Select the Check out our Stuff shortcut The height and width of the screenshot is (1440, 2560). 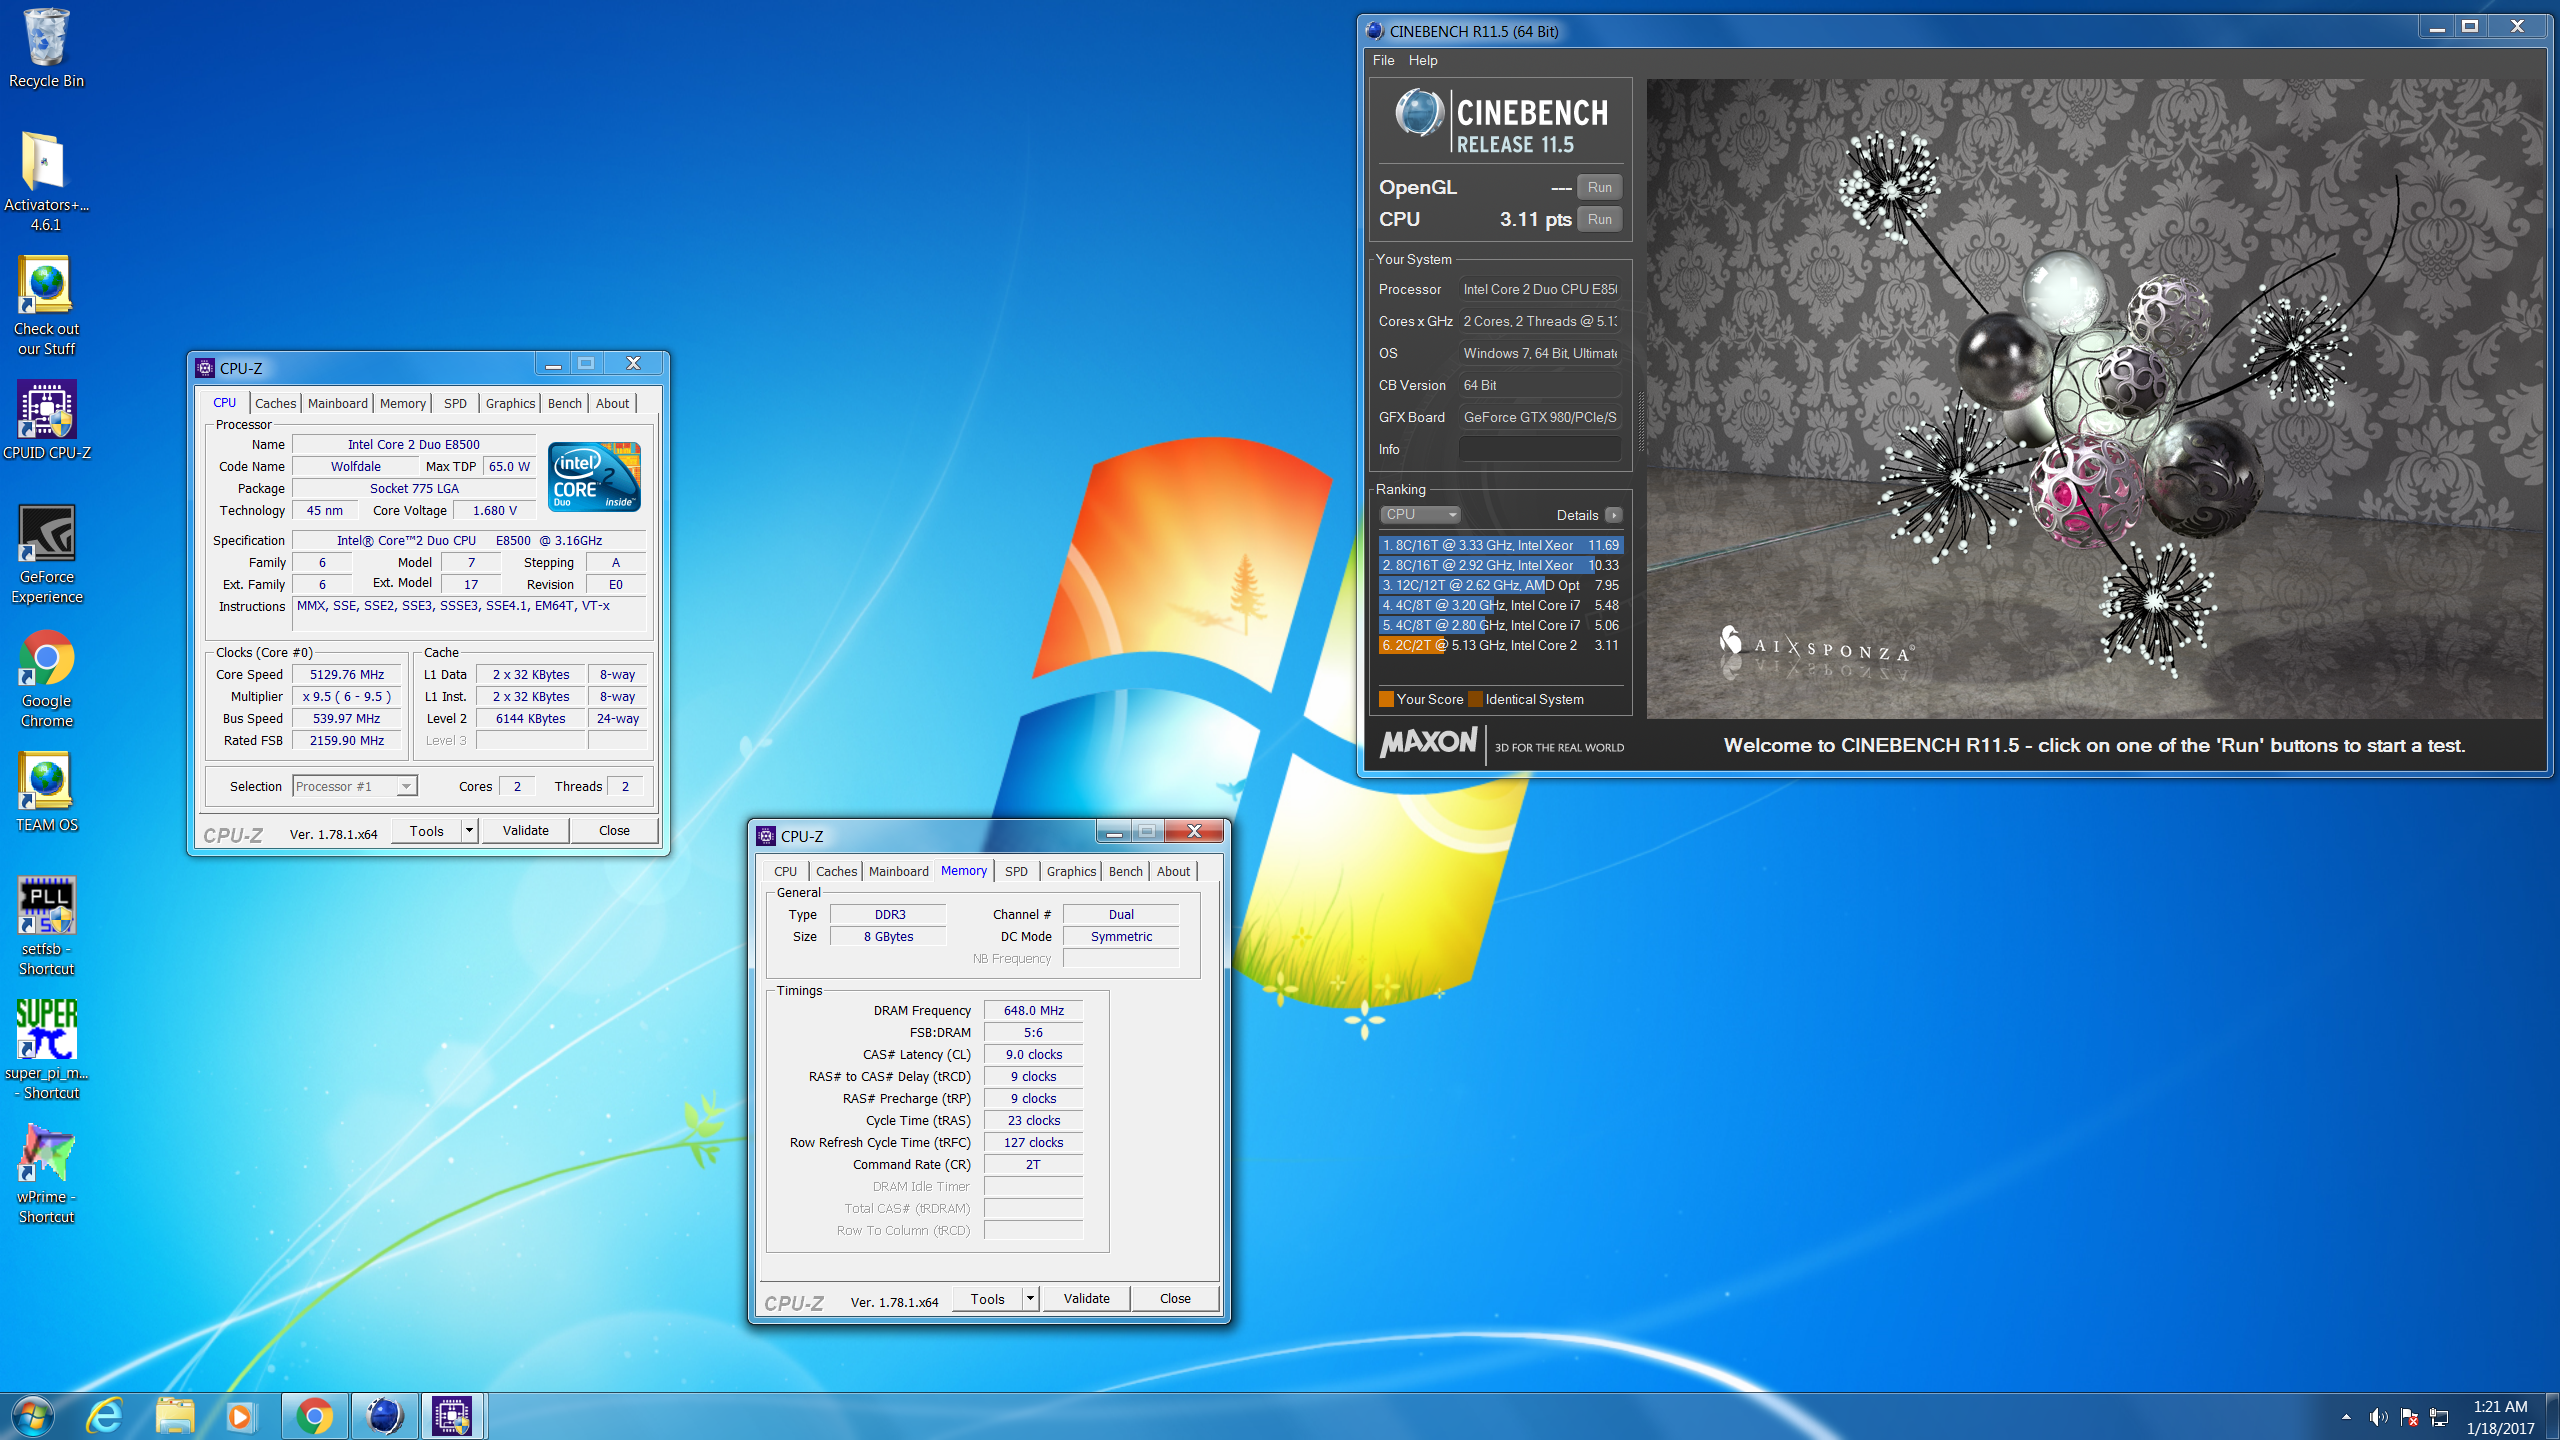pos(46,306)
